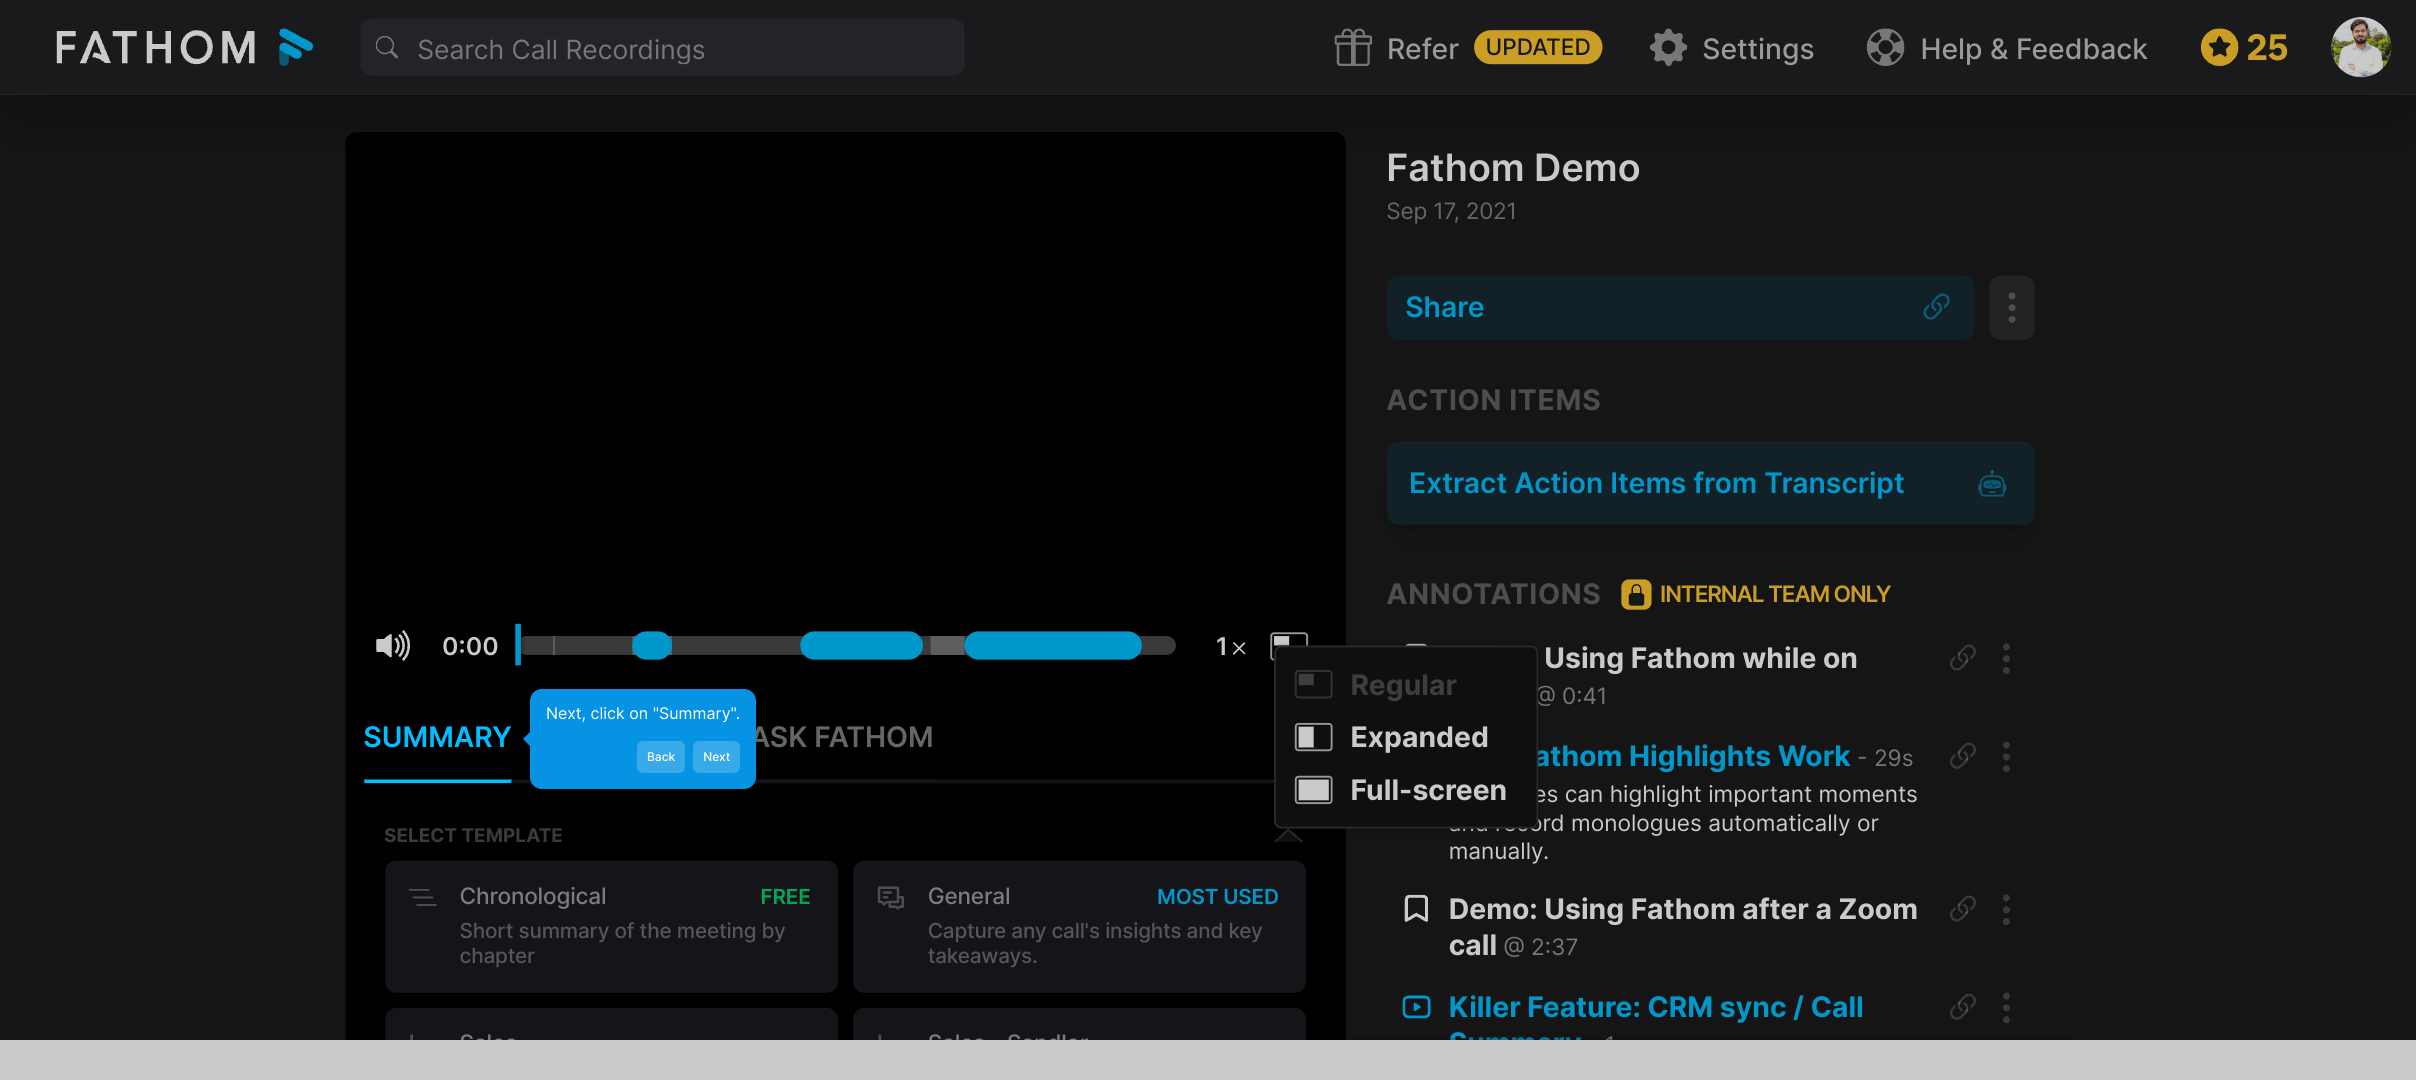Screen dimensions: 2416x1080
Task: Open menu for Using Fathom while on annotation
Action: point(2006,658)
